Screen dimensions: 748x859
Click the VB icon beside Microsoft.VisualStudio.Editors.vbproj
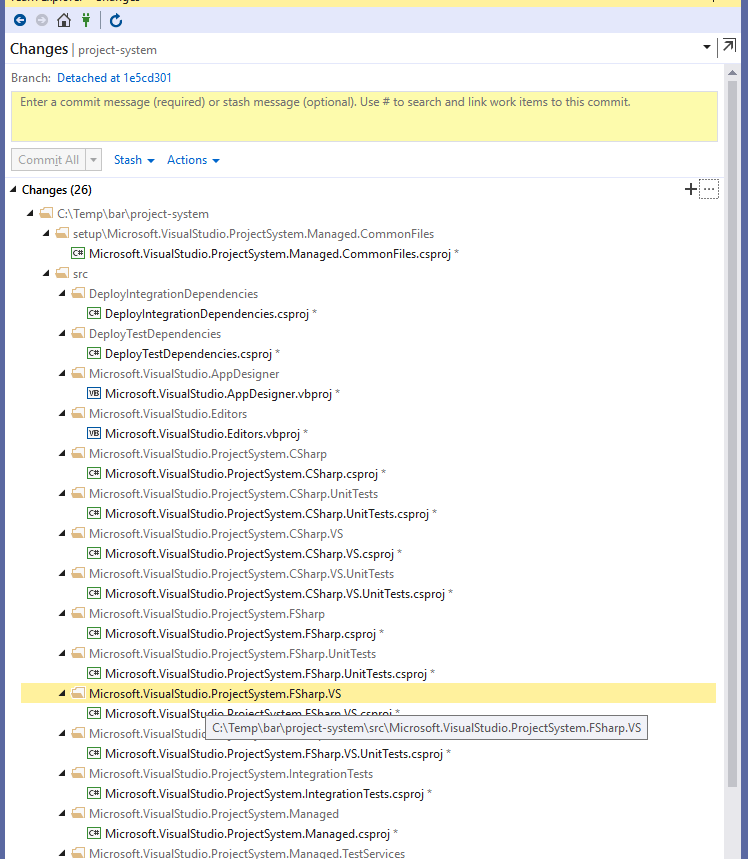point(93,433)
